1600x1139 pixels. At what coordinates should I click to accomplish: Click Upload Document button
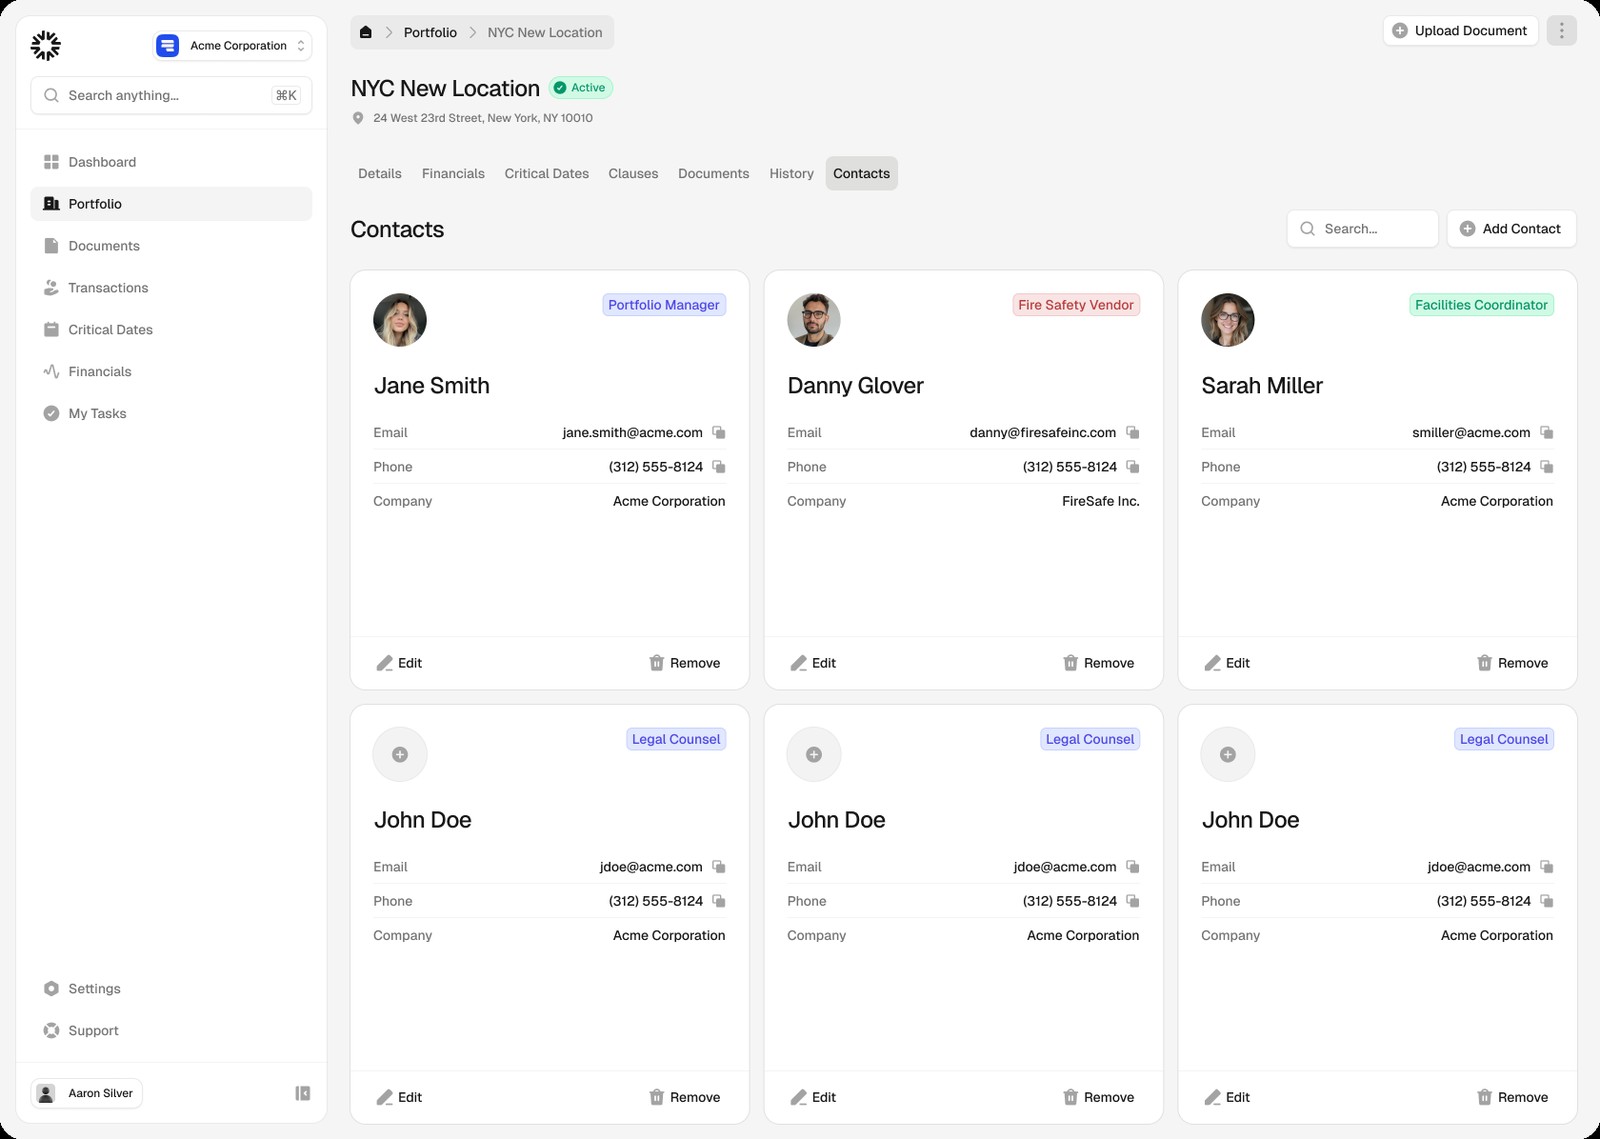[x=1461, y=31]
